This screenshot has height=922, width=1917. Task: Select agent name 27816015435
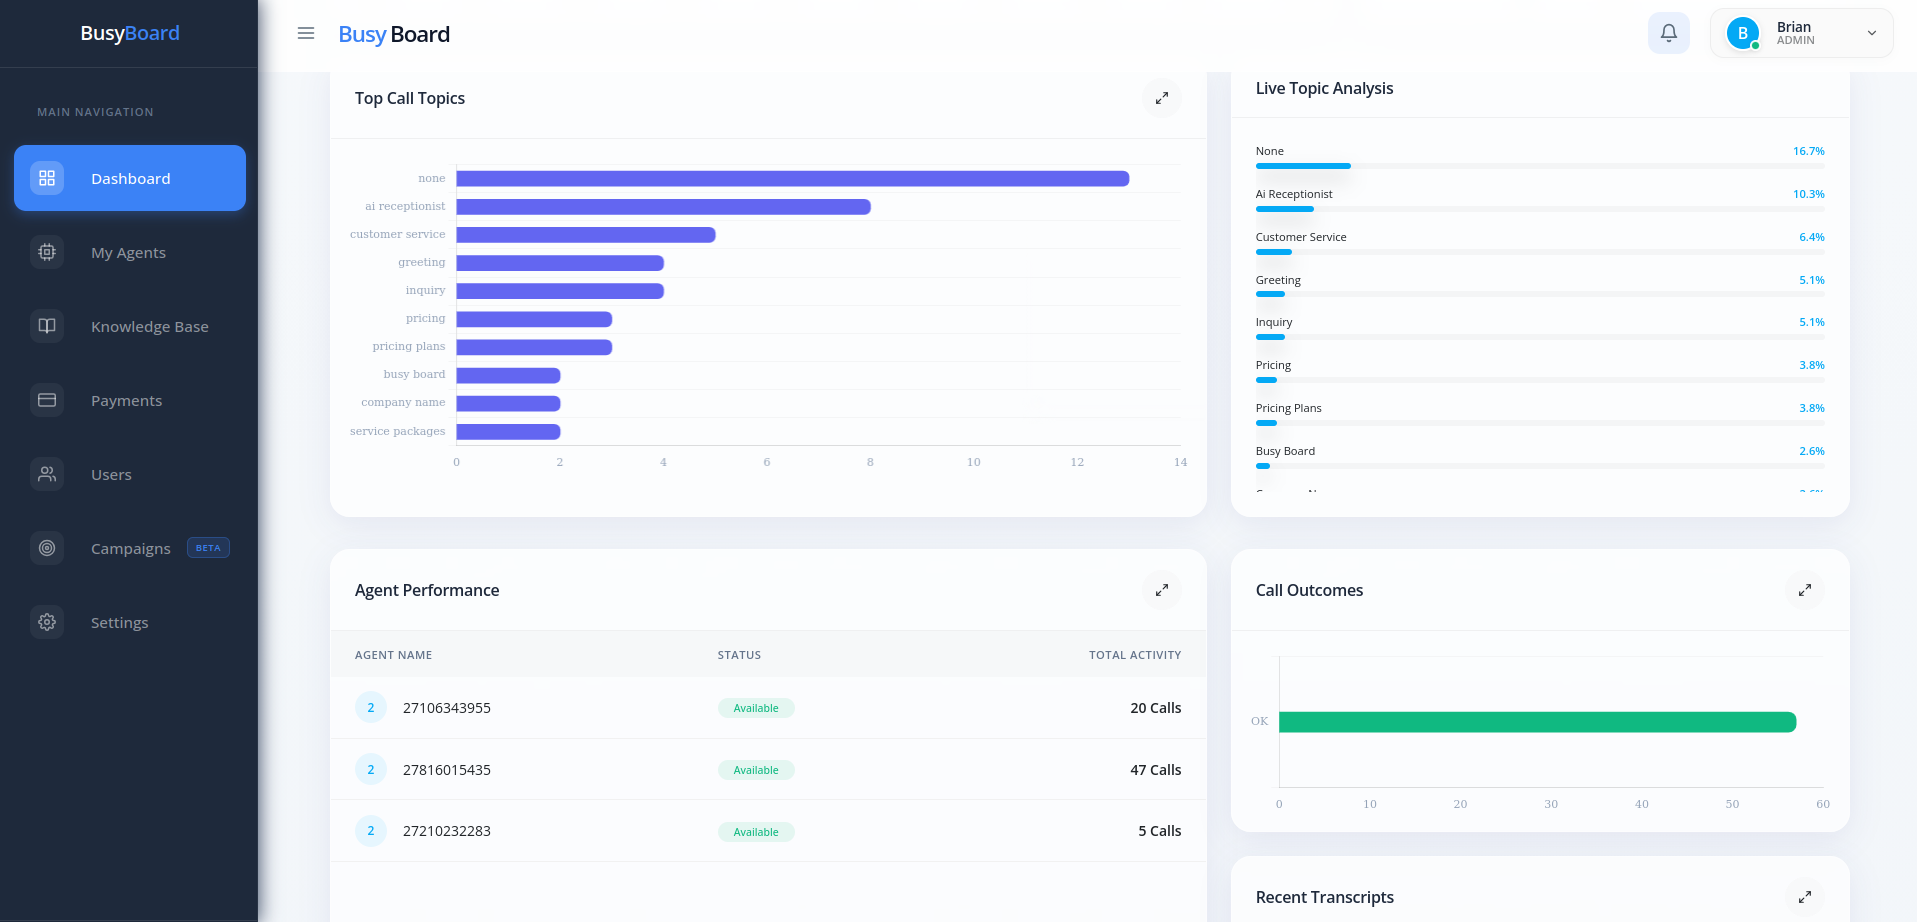click(x=447, y=770)
